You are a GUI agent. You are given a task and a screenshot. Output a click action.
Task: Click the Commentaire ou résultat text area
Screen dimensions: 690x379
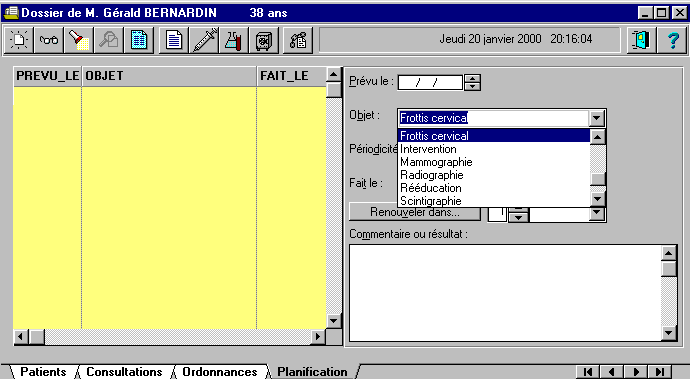pyautogui.click(x=505, y=293)
